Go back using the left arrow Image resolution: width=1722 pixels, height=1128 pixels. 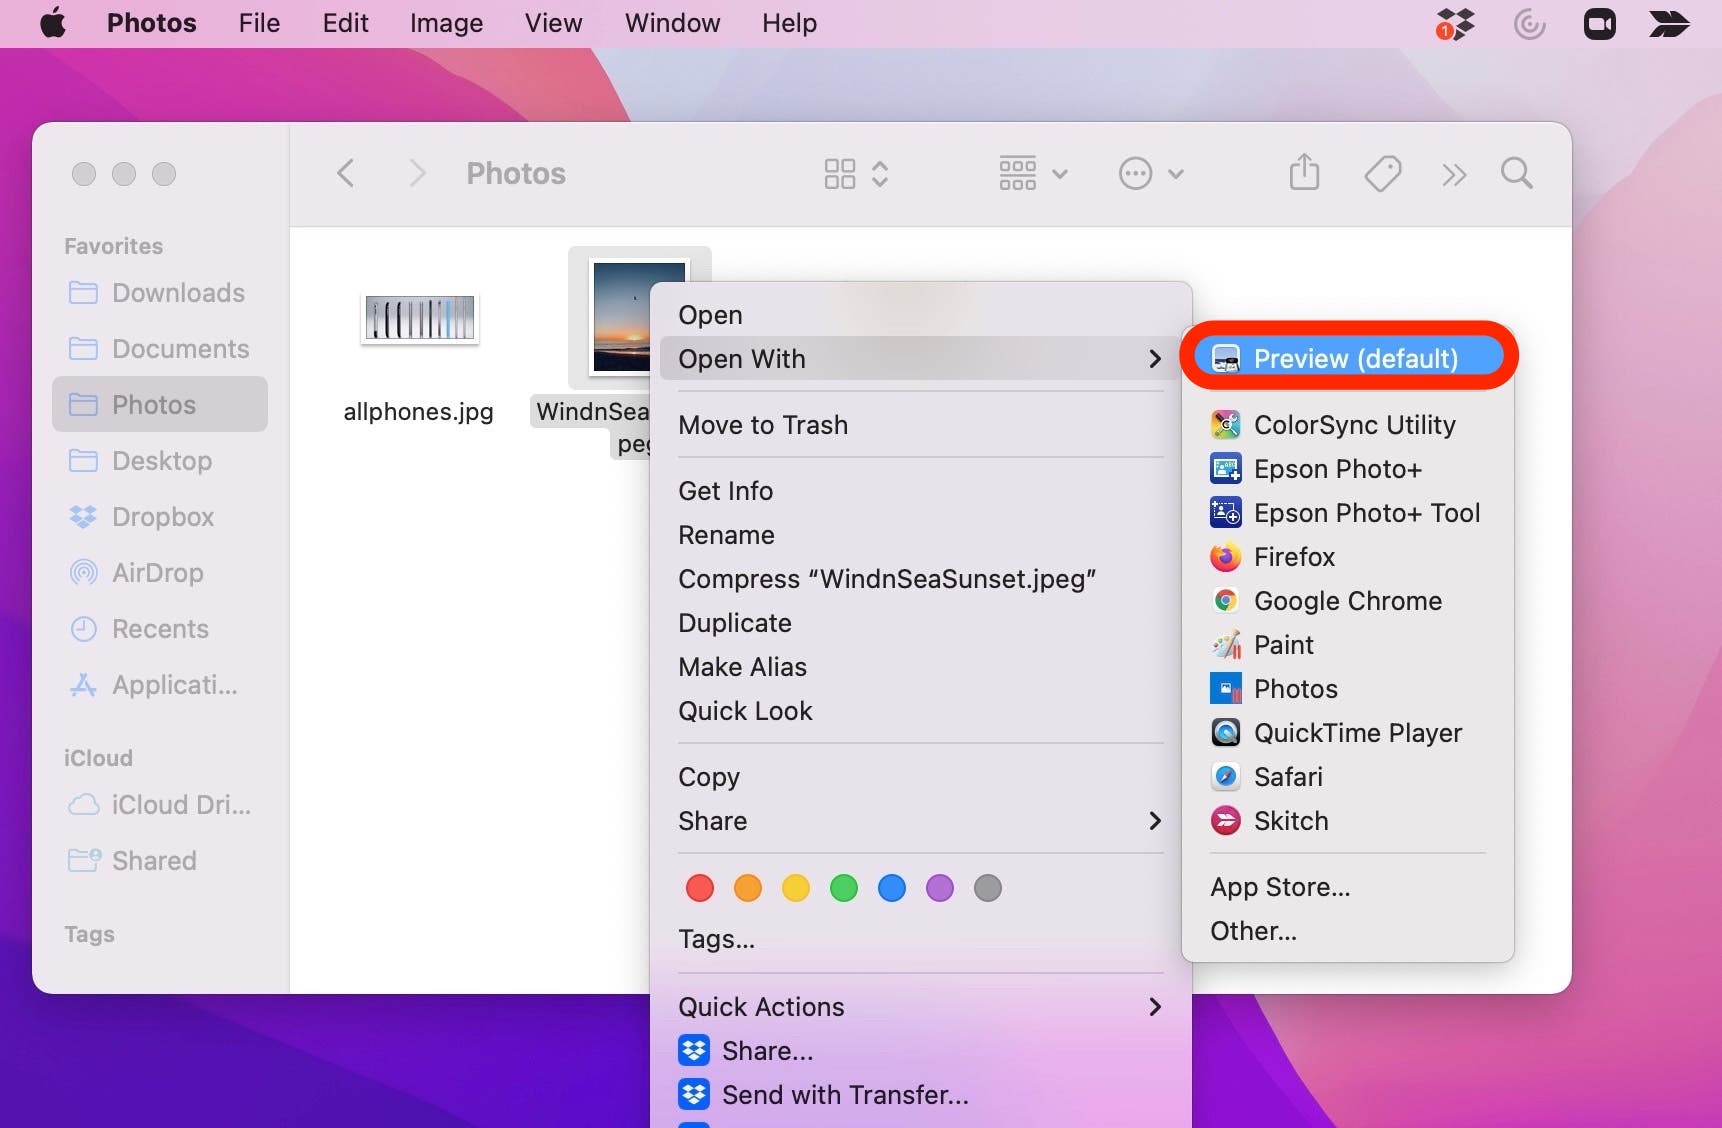point(346,173)
